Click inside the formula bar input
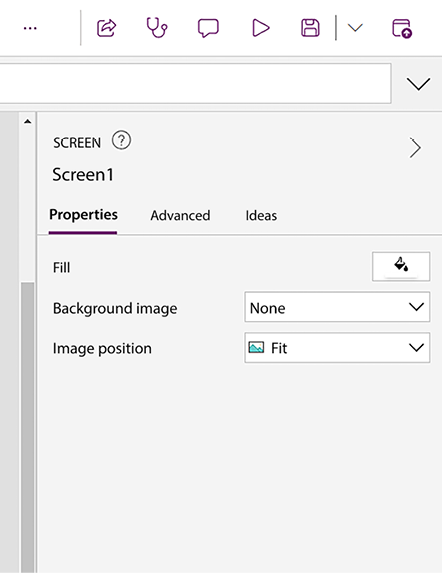Viewport: 442px width, 573px height. pyautogui.click(x=195, y=83)
